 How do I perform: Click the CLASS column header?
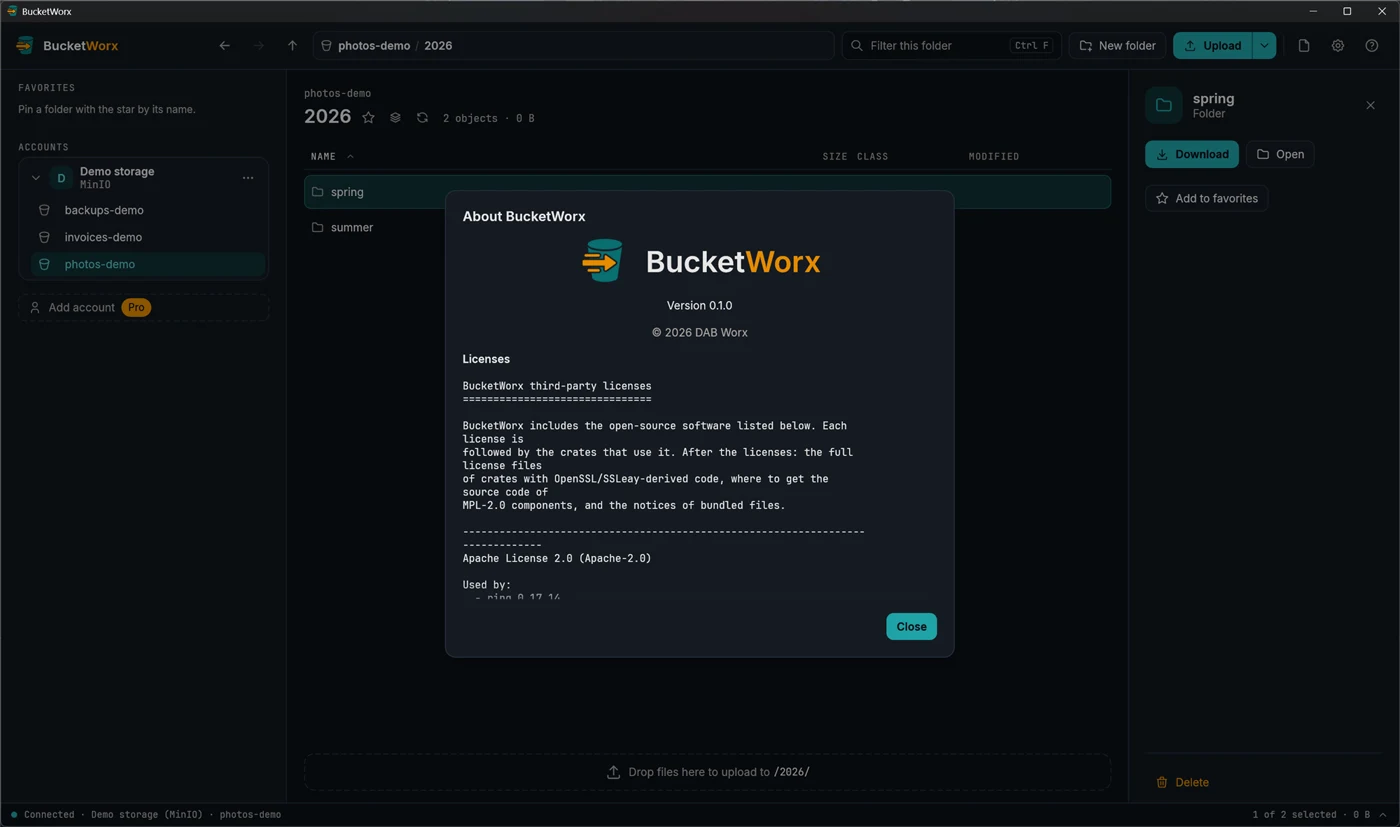click(872, 157)
